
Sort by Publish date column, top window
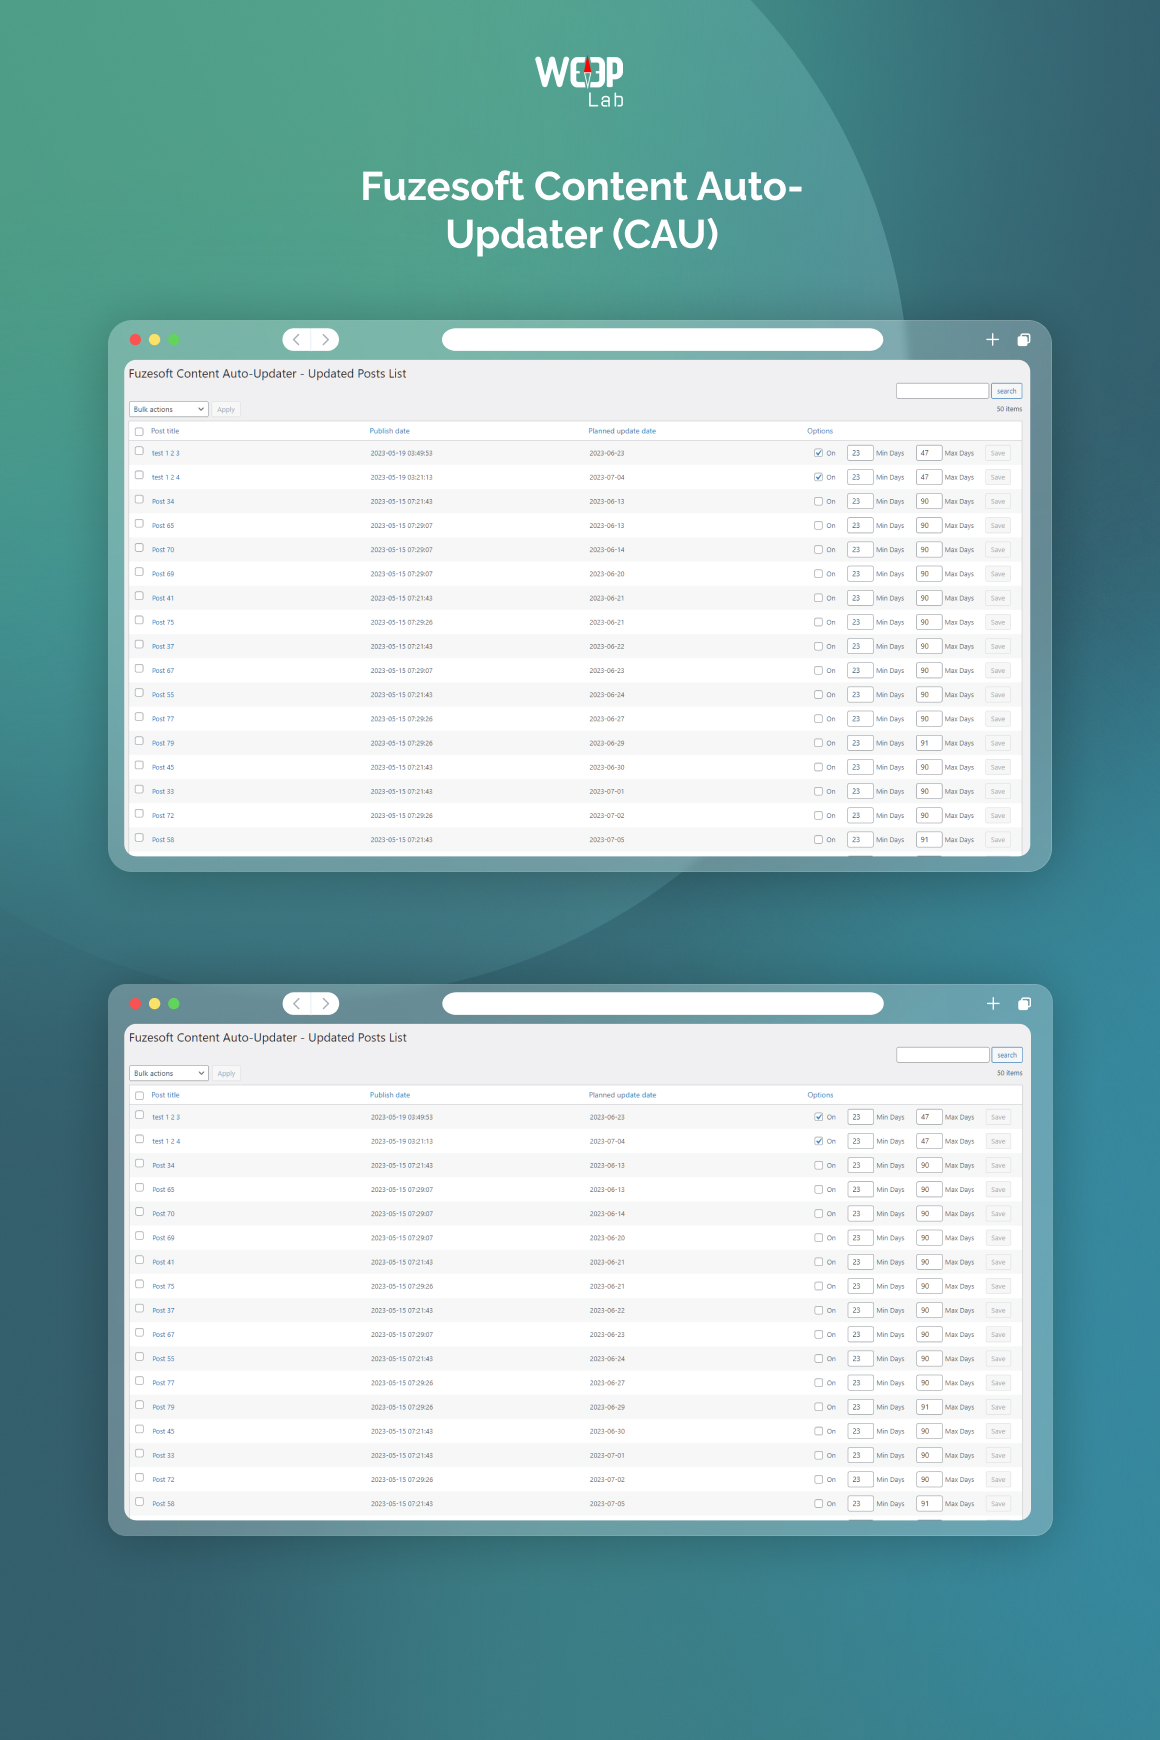tap(390, 432)
